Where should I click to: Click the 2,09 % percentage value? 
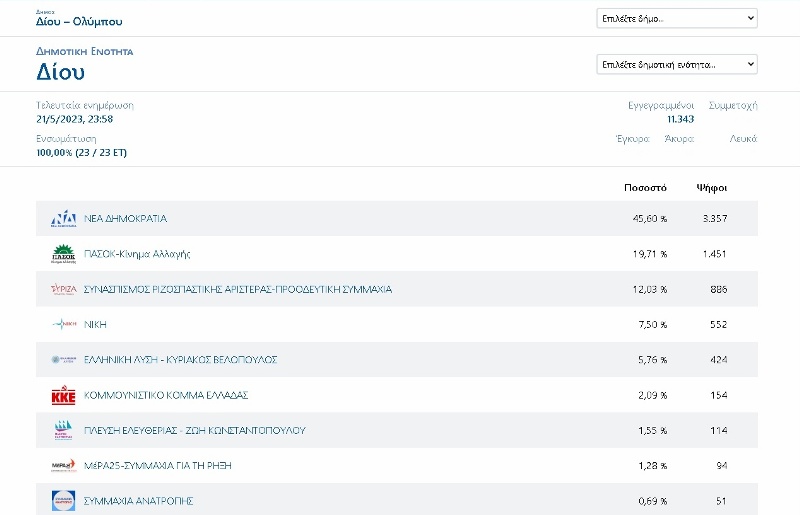(x=653, y=395)
